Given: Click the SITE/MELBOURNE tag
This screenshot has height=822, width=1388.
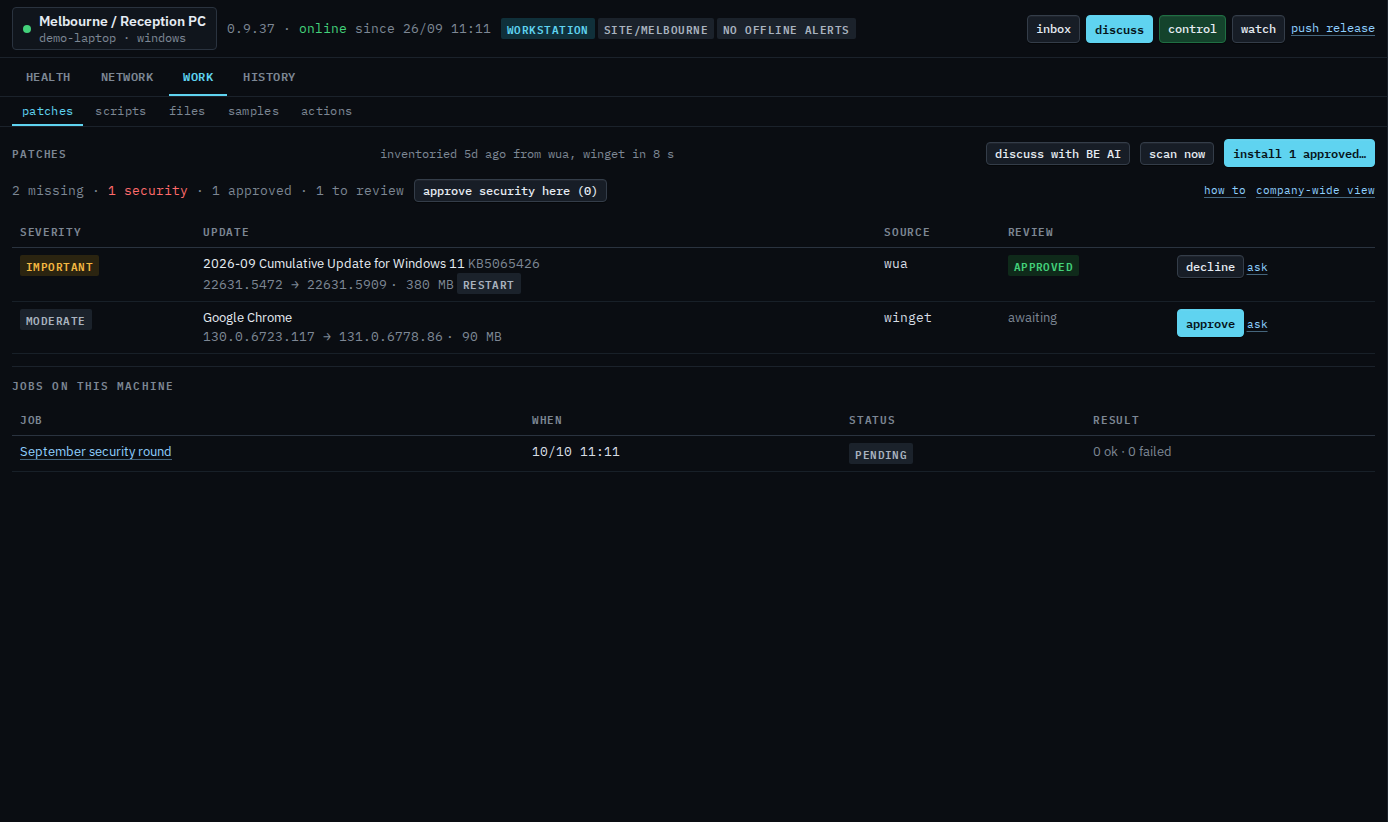Looking at the screenshot, I should pos(656,29).
